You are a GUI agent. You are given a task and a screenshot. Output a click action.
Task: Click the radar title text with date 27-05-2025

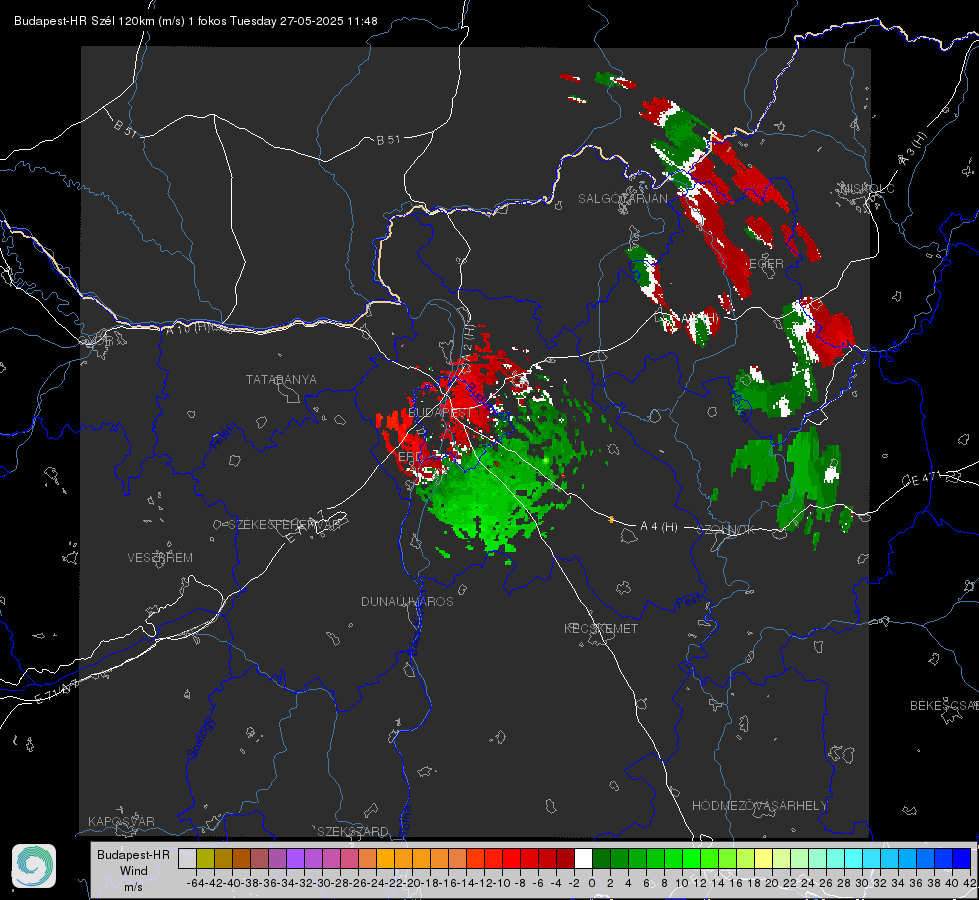pyautogui.click(x=195, y=21)
